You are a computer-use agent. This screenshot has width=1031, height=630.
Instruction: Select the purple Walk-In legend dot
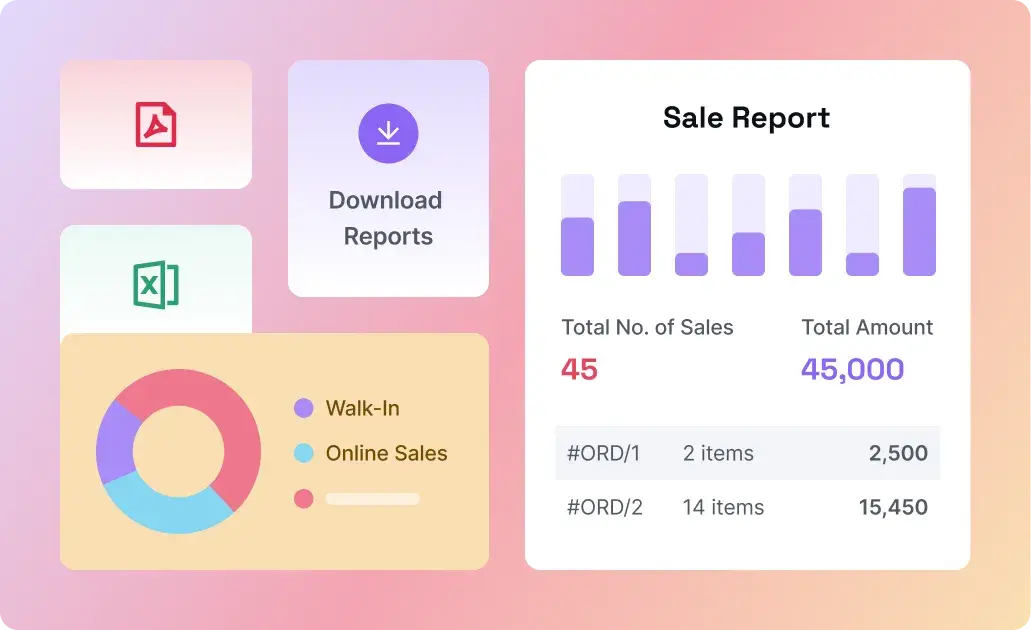click(x=304, y=408)
